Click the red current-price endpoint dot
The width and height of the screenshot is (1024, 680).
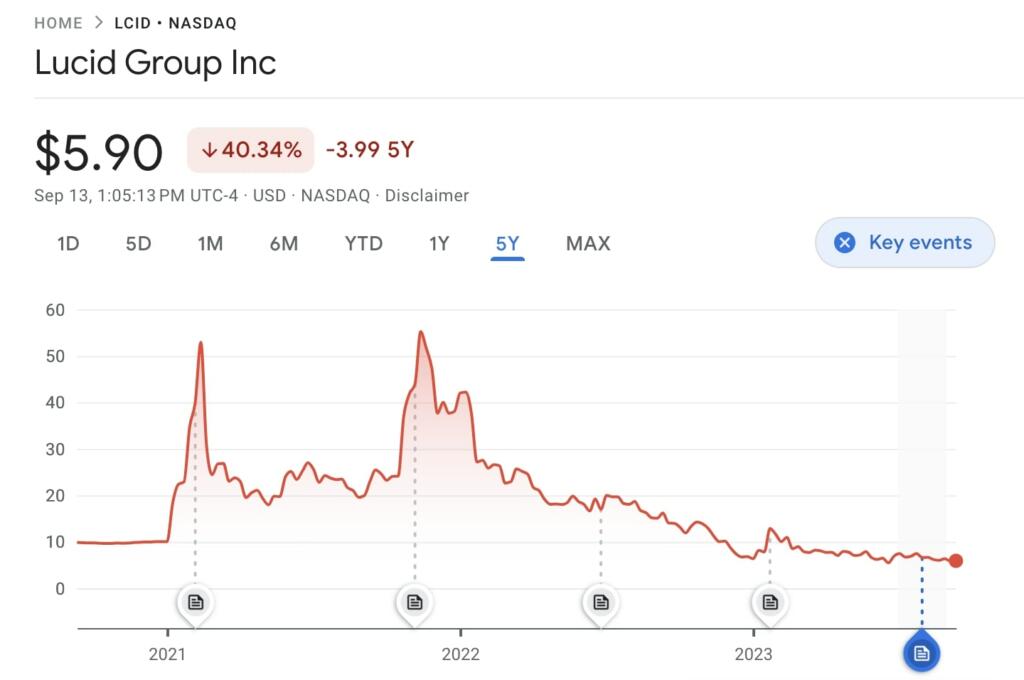click(956, 561)
